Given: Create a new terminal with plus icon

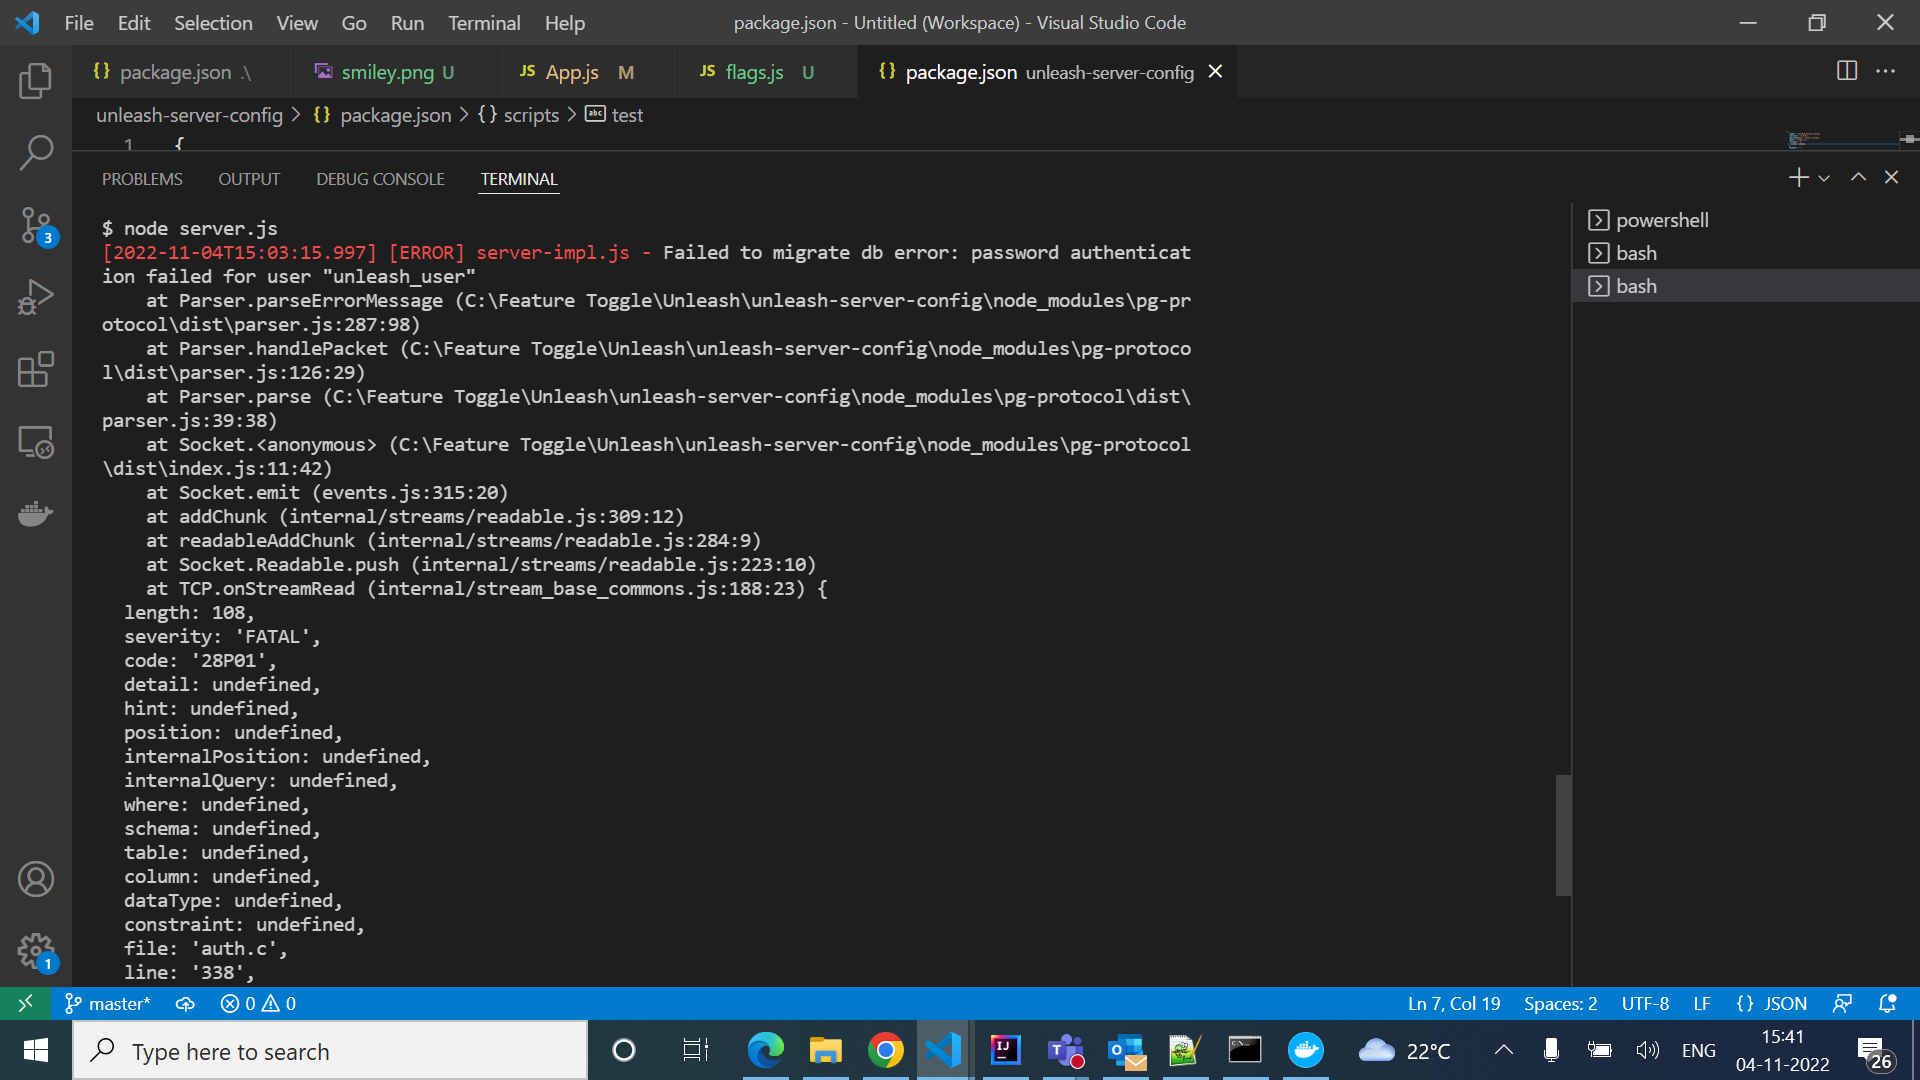Looking at the screenshot, I should point(1797,177).
